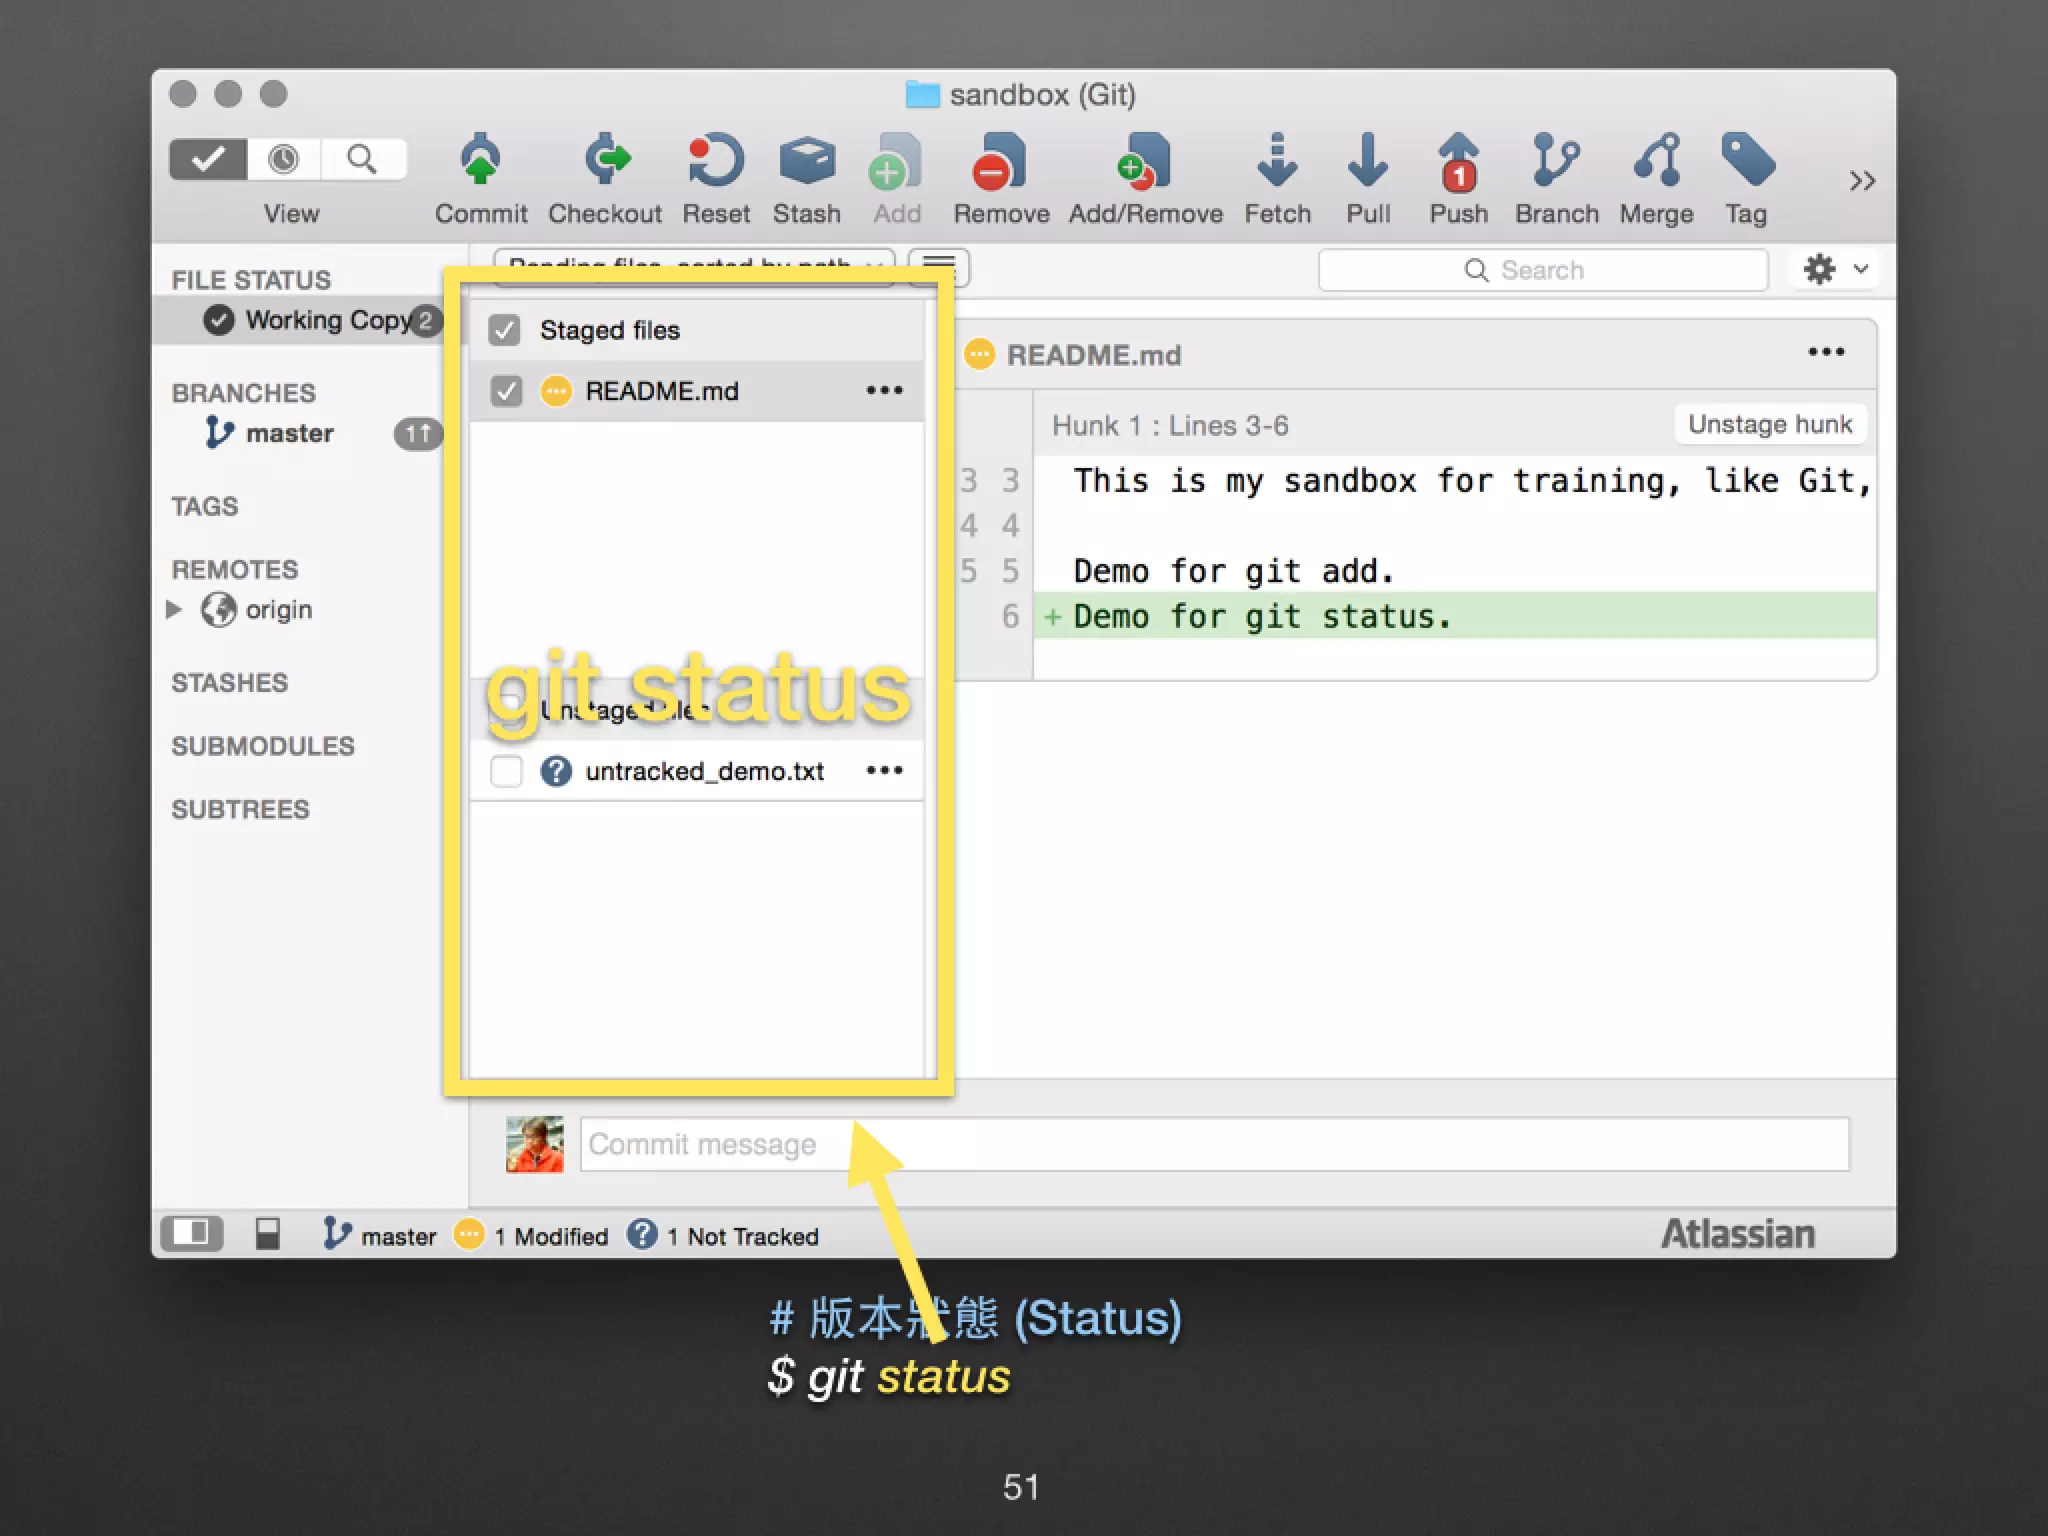Select Working Copy in File Status
This screenshot has height=1536, width=2048.
327,320
